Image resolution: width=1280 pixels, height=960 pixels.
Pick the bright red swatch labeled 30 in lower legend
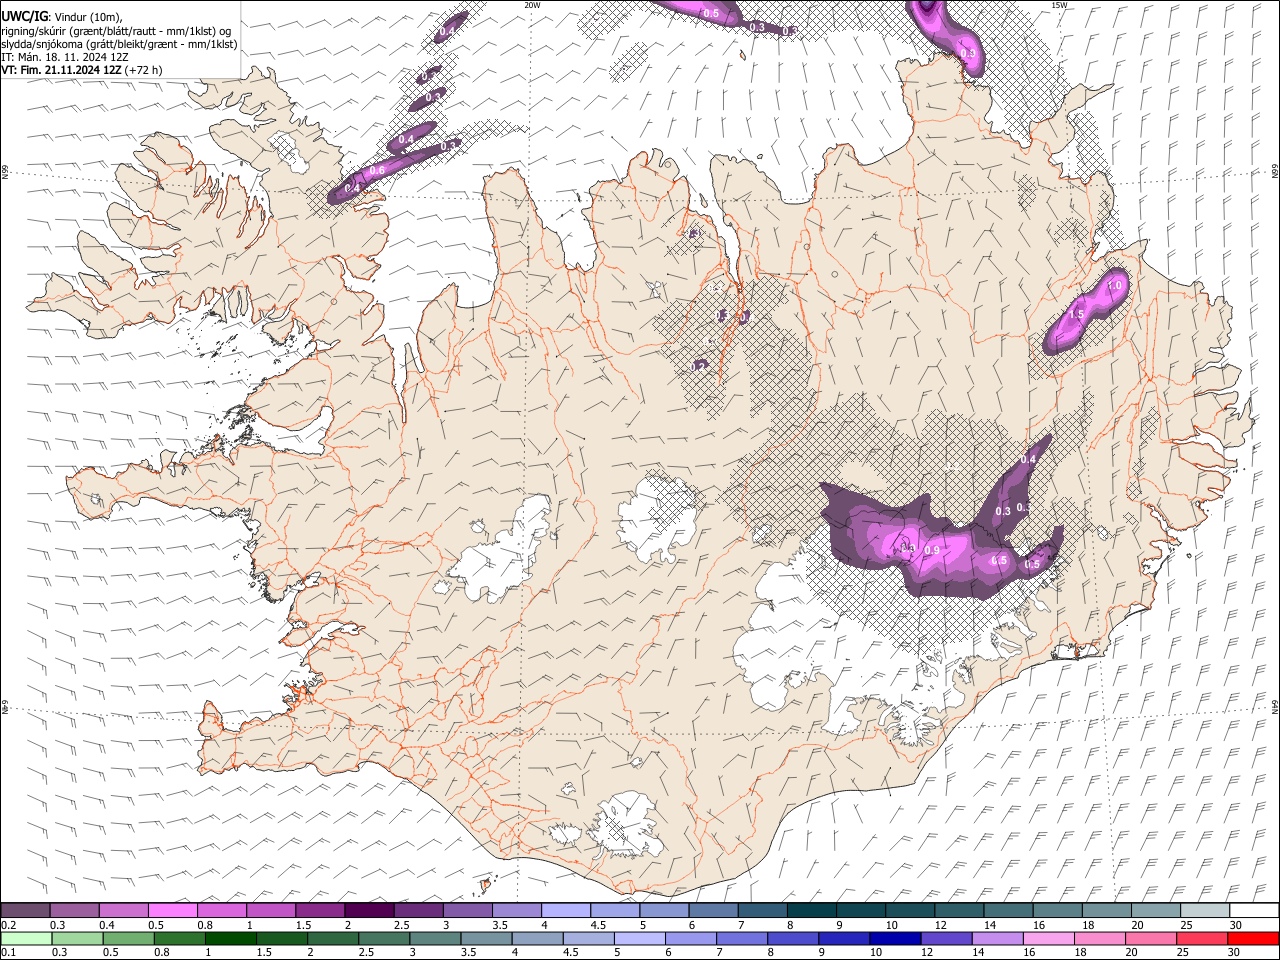click(1252, 939)
